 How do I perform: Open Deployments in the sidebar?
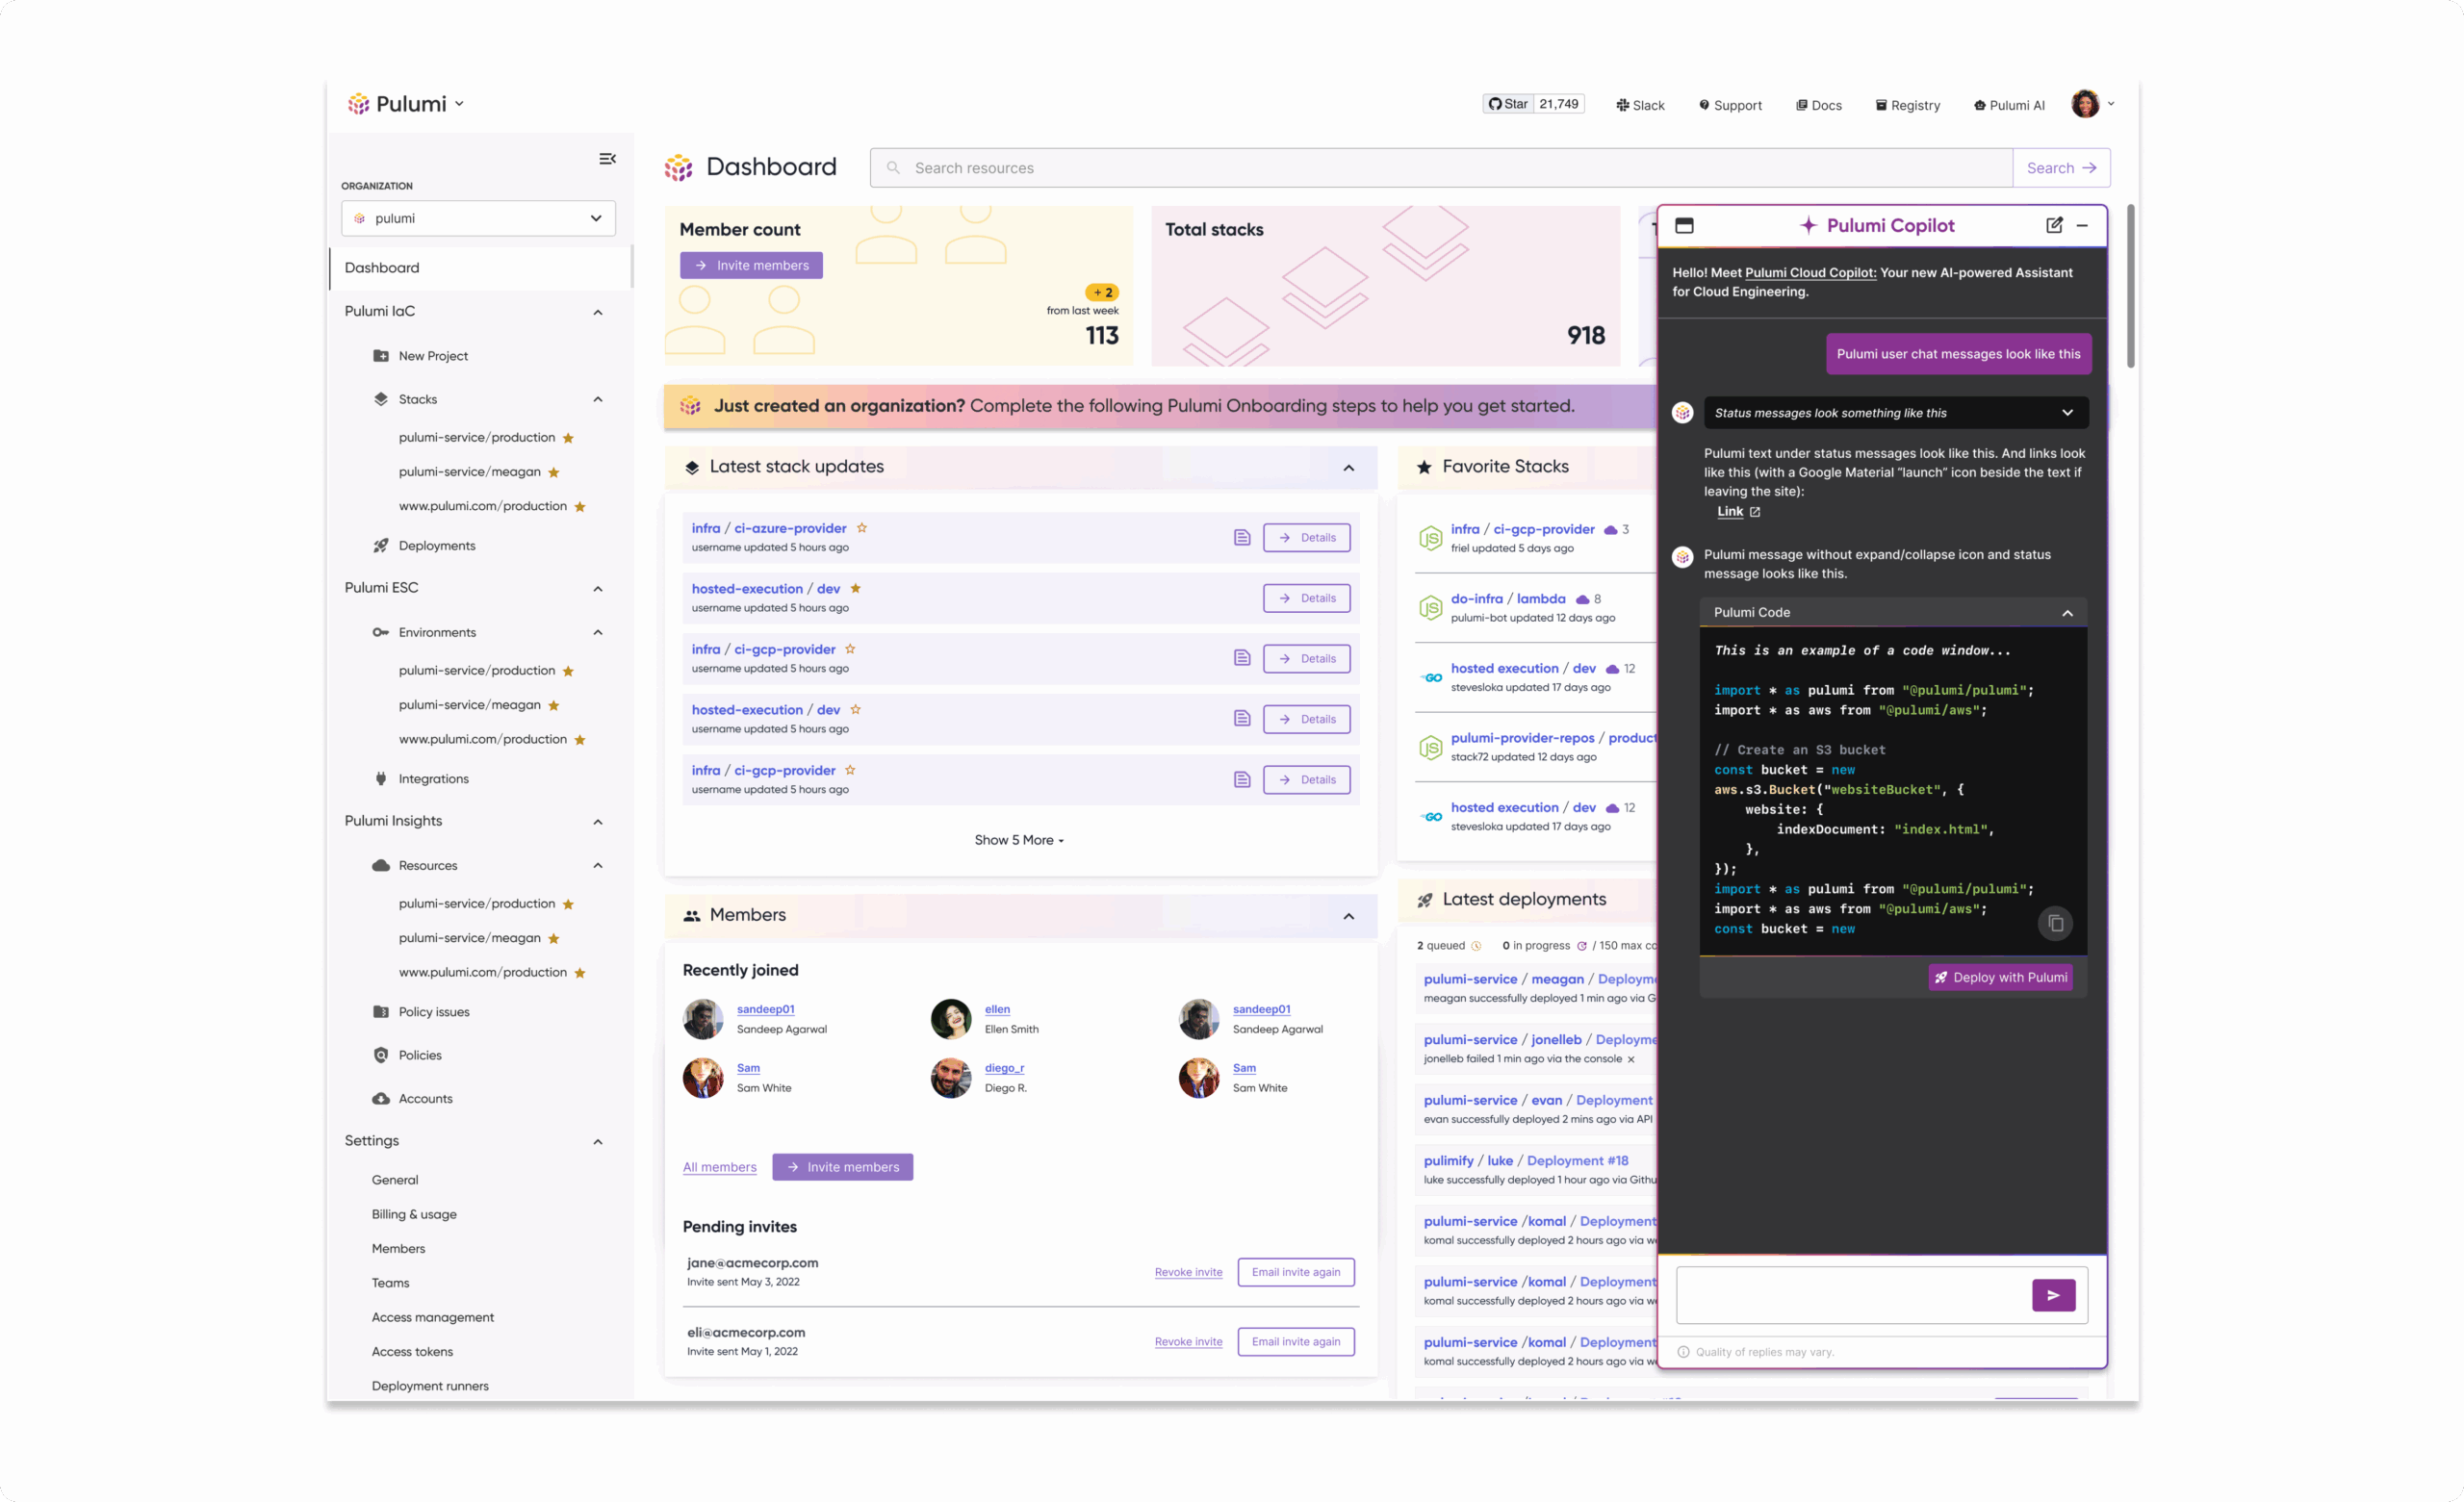(x=436, y=546)
